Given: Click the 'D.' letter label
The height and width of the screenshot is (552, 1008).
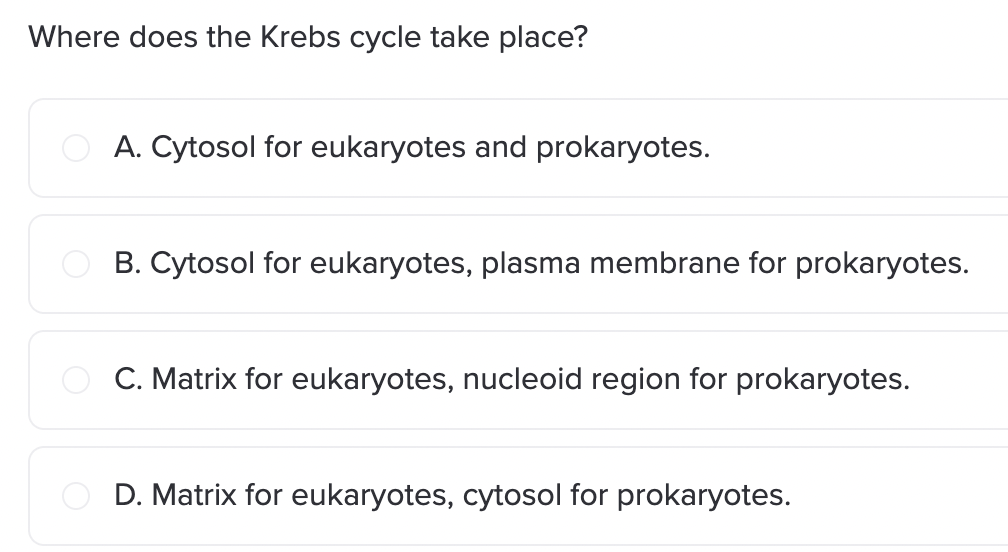Looking at the screenshot, I should point(128,495).
